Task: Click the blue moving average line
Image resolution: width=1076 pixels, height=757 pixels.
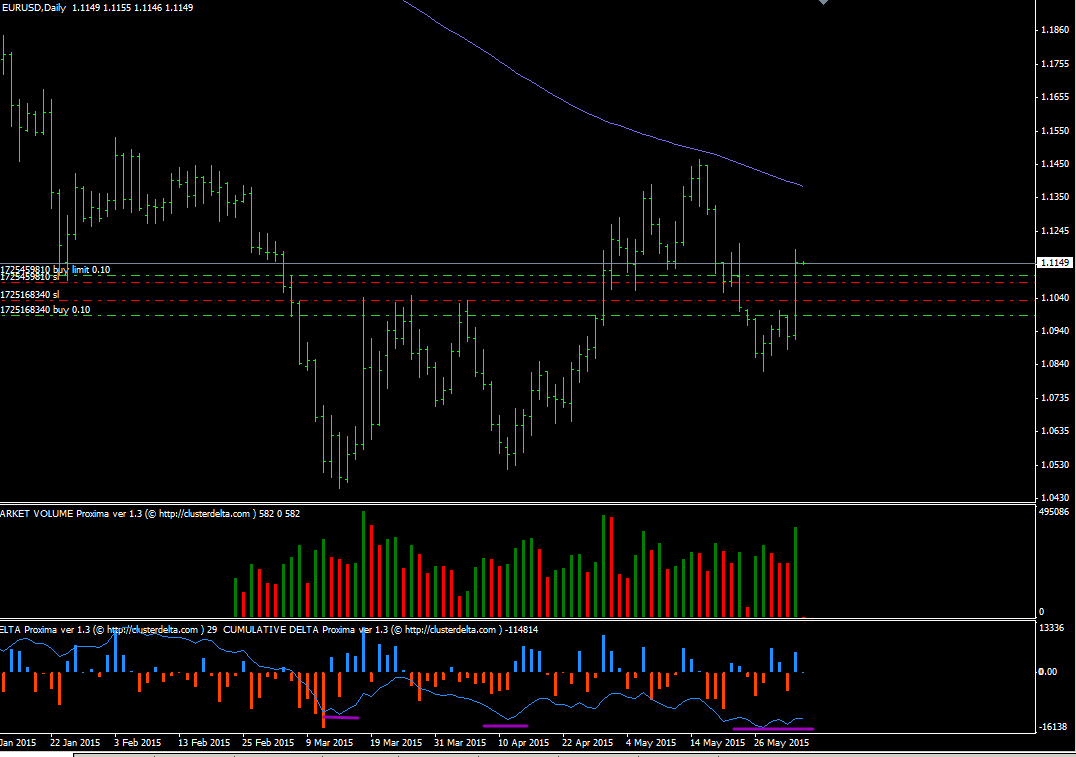Action: [x=600, y=121]
